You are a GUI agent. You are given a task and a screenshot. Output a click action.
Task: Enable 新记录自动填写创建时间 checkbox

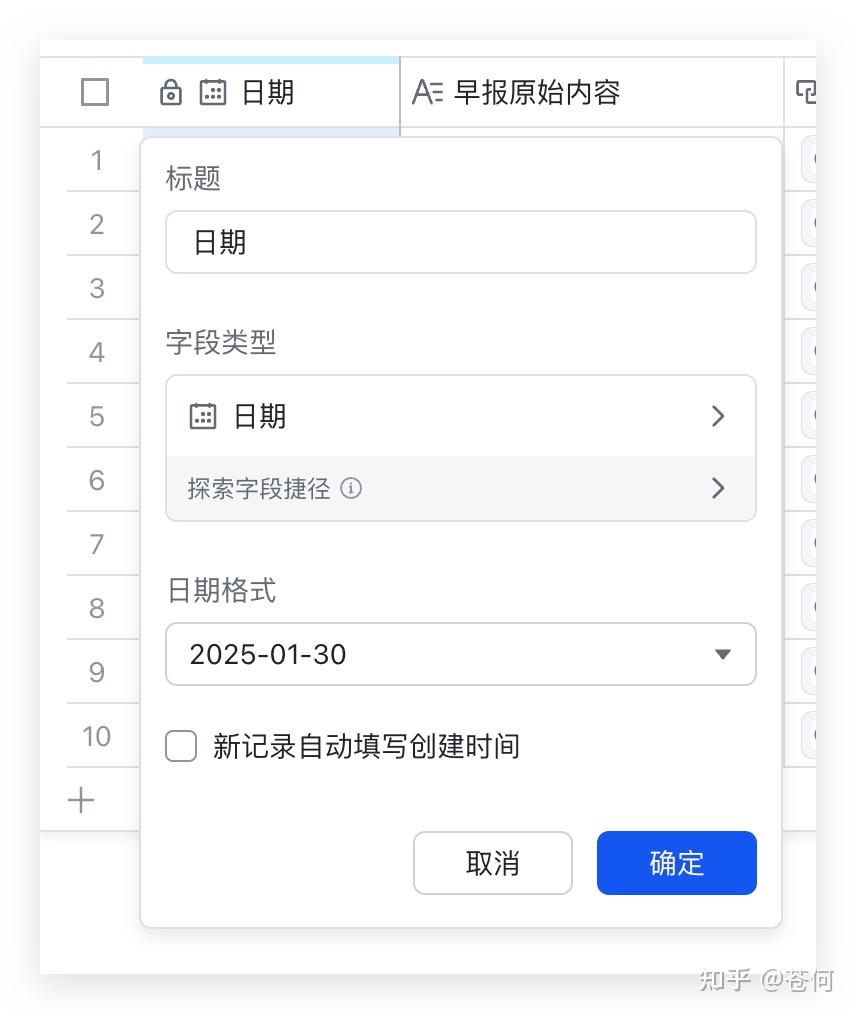pyautogui.click(x=181, y=746)
